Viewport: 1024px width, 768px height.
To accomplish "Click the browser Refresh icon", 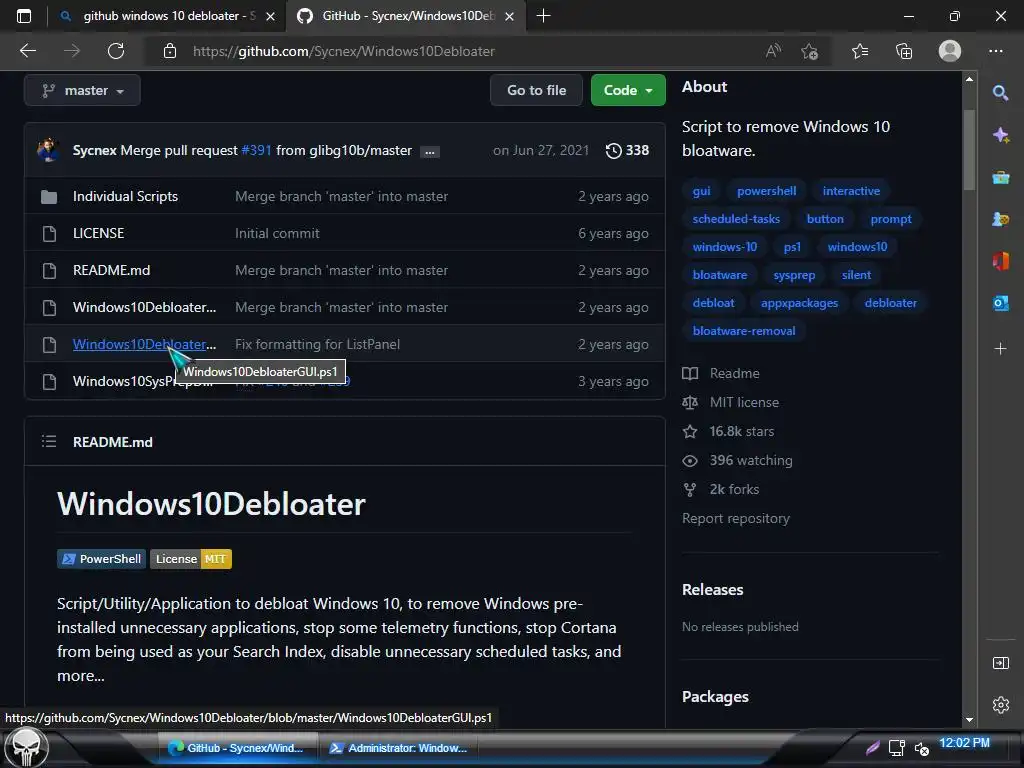I will [x=116, y=51].
